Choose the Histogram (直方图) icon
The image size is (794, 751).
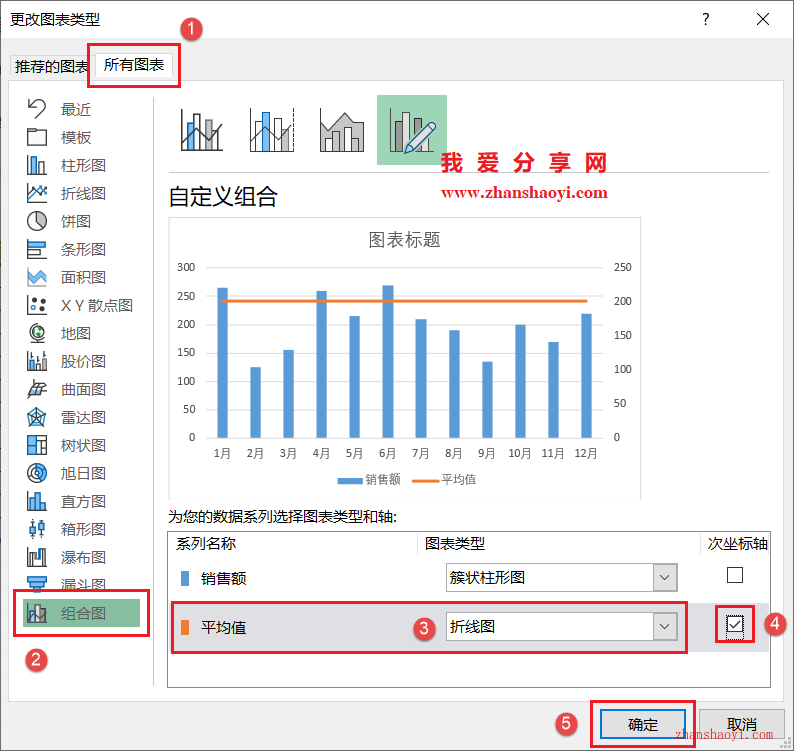pyautogui.click(x=36, y=501)
